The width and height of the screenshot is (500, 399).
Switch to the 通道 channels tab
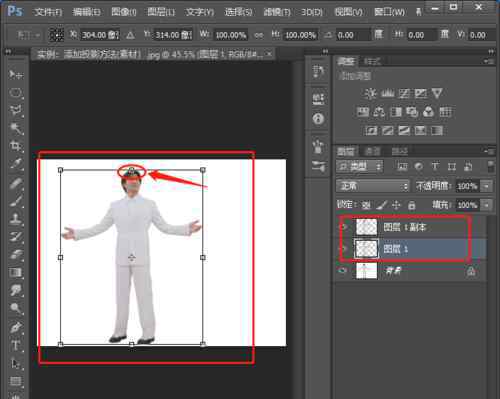point(372,152)
